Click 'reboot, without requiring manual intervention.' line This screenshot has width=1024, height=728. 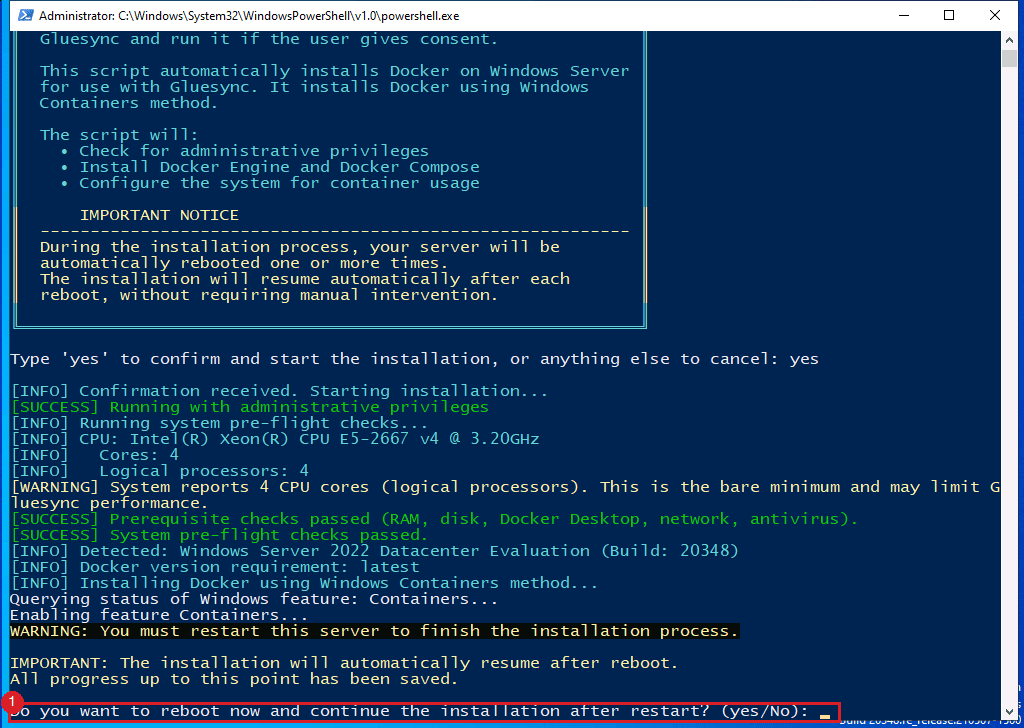coord(269,295)
